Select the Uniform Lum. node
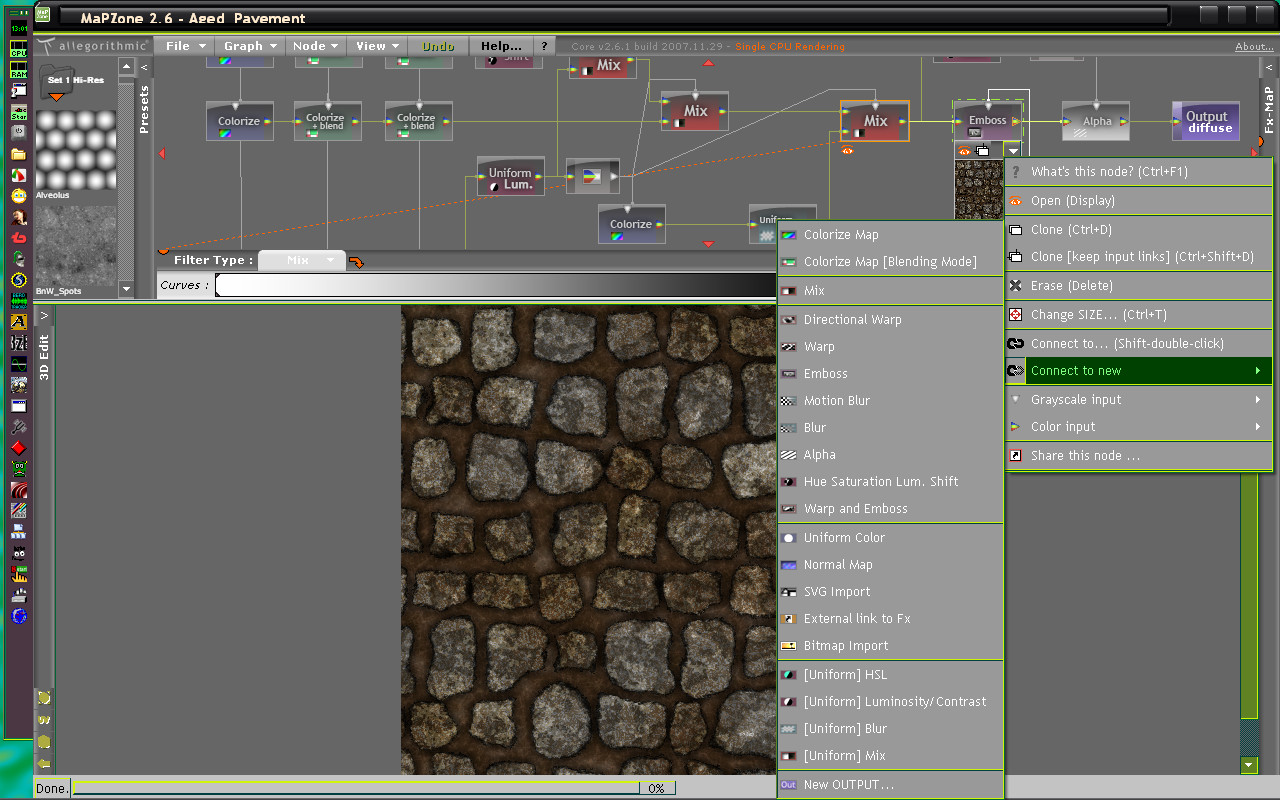 (x=511, y=177)
